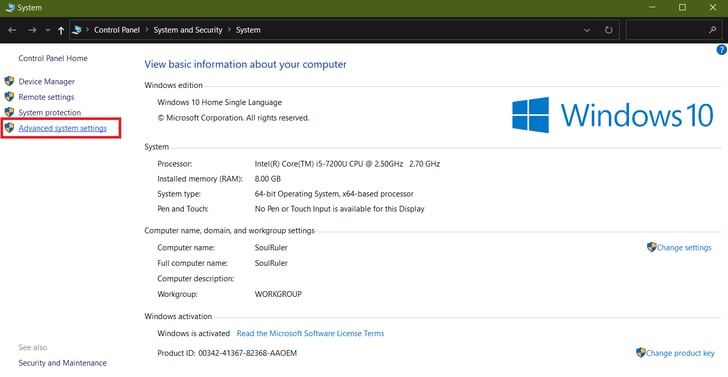
Task: Open the recent locations dropdown arrow
Action: pyautogui.click(x=48, y=30)
